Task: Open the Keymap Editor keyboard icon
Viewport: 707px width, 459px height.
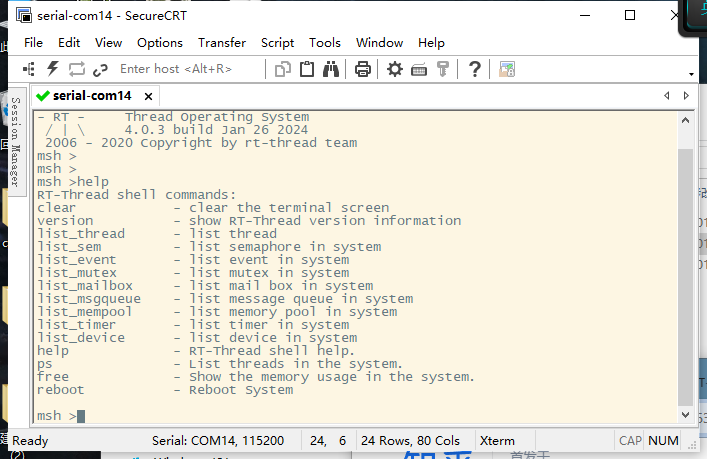Action: (419, 70)
